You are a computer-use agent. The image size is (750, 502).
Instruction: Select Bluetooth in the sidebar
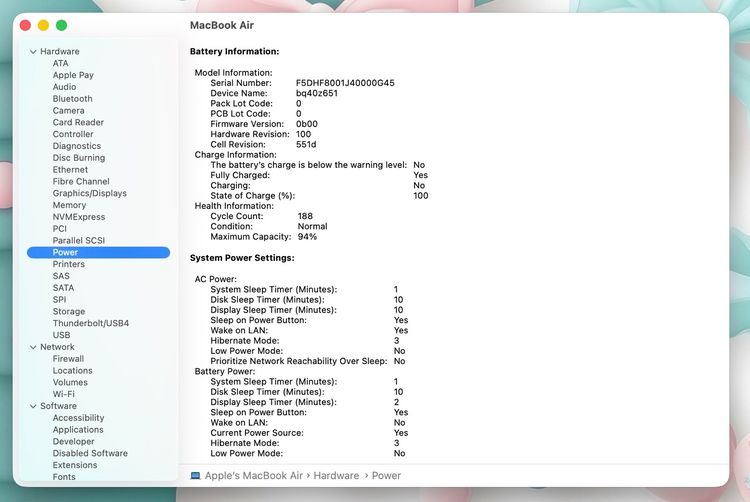[72, 98]
